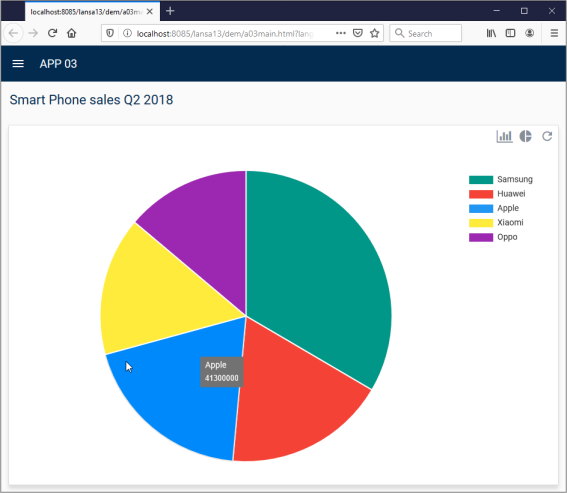
Task: Open the page actions ellipsis menu
Action: pos(341,33)
